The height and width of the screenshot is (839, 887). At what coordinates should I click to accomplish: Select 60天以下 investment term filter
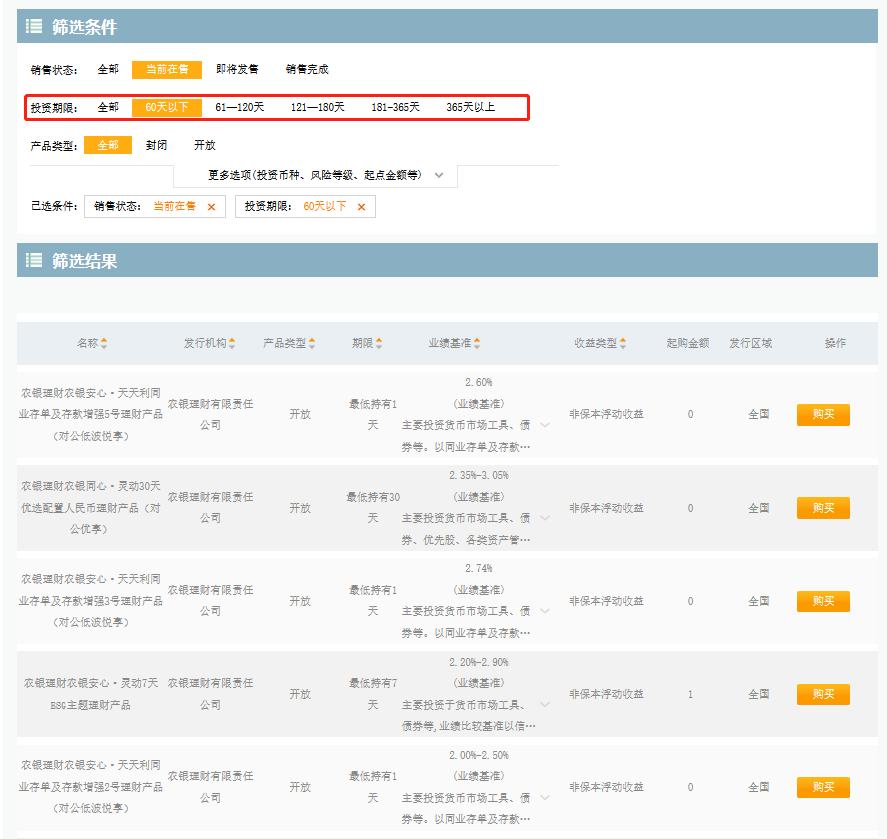click(167, 107)
